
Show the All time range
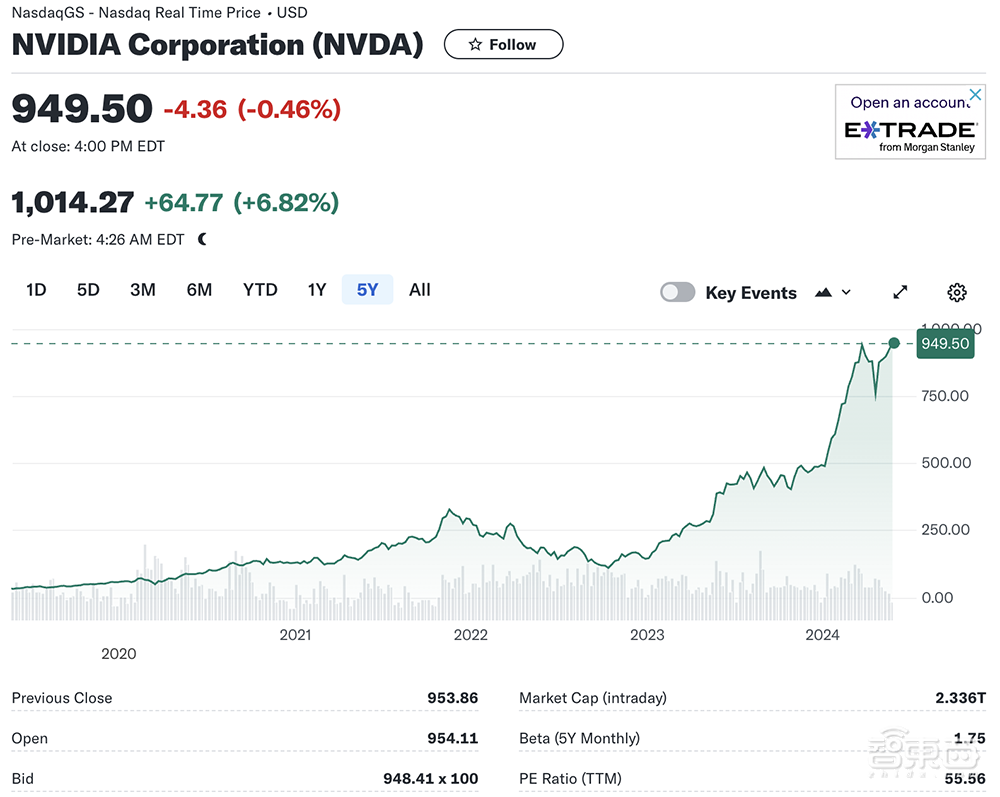(x=420, y=290)
